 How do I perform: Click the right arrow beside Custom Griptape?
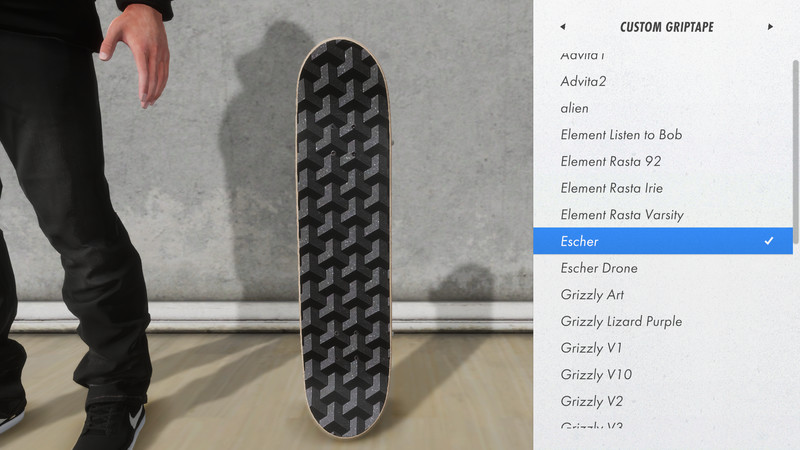pyautogui.click(x=770, y=27)
